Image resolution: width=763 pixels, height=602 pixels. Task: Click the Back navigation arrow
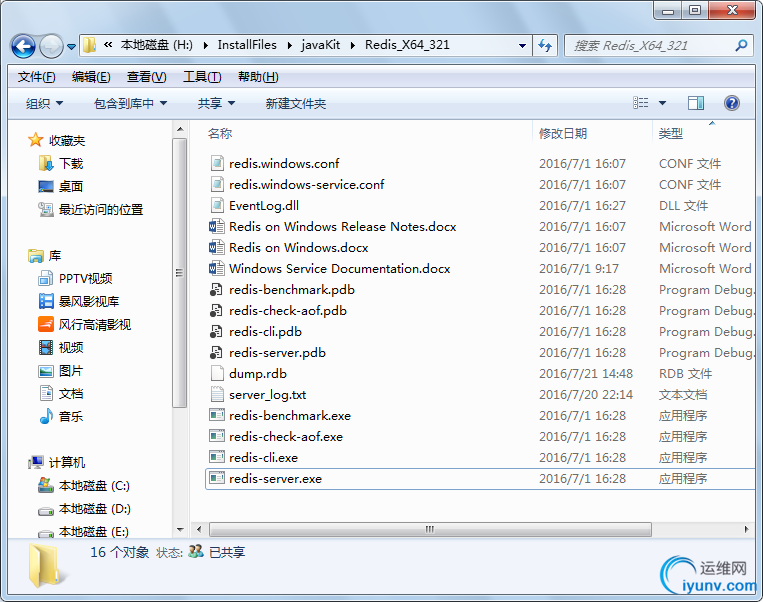pyautogui.click(x=23, y=47)
